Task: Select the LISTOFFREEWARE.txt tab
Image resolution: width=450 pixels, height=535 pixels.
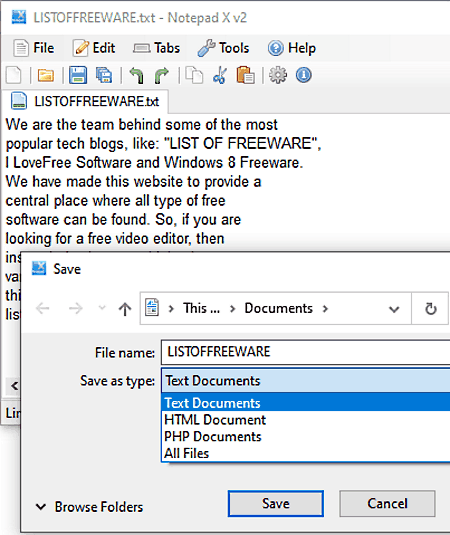Action: click(85, 101)
